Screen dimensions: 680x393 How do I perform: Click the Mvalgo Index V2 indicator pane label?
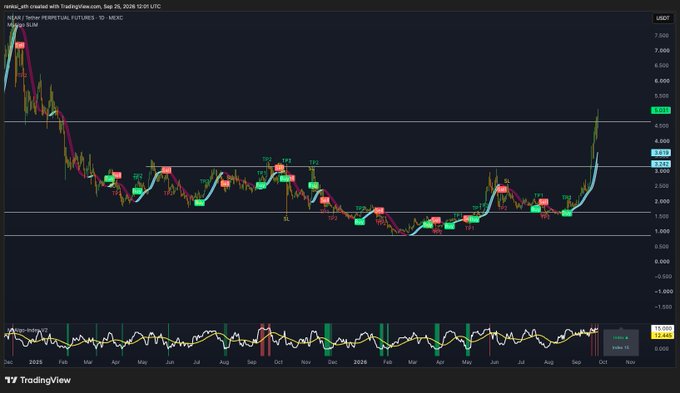(x=27, y=331)
